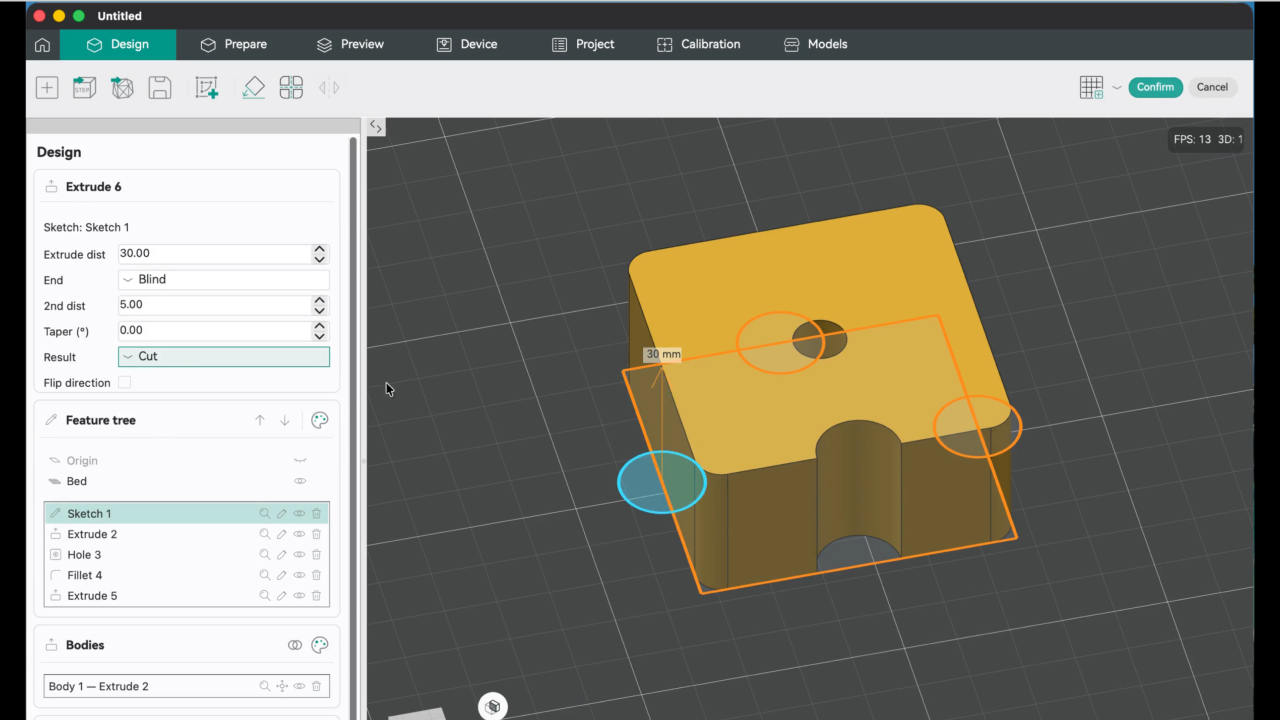Show the hidden Origin feature
1280x720 pixels.
pos(300,461)
